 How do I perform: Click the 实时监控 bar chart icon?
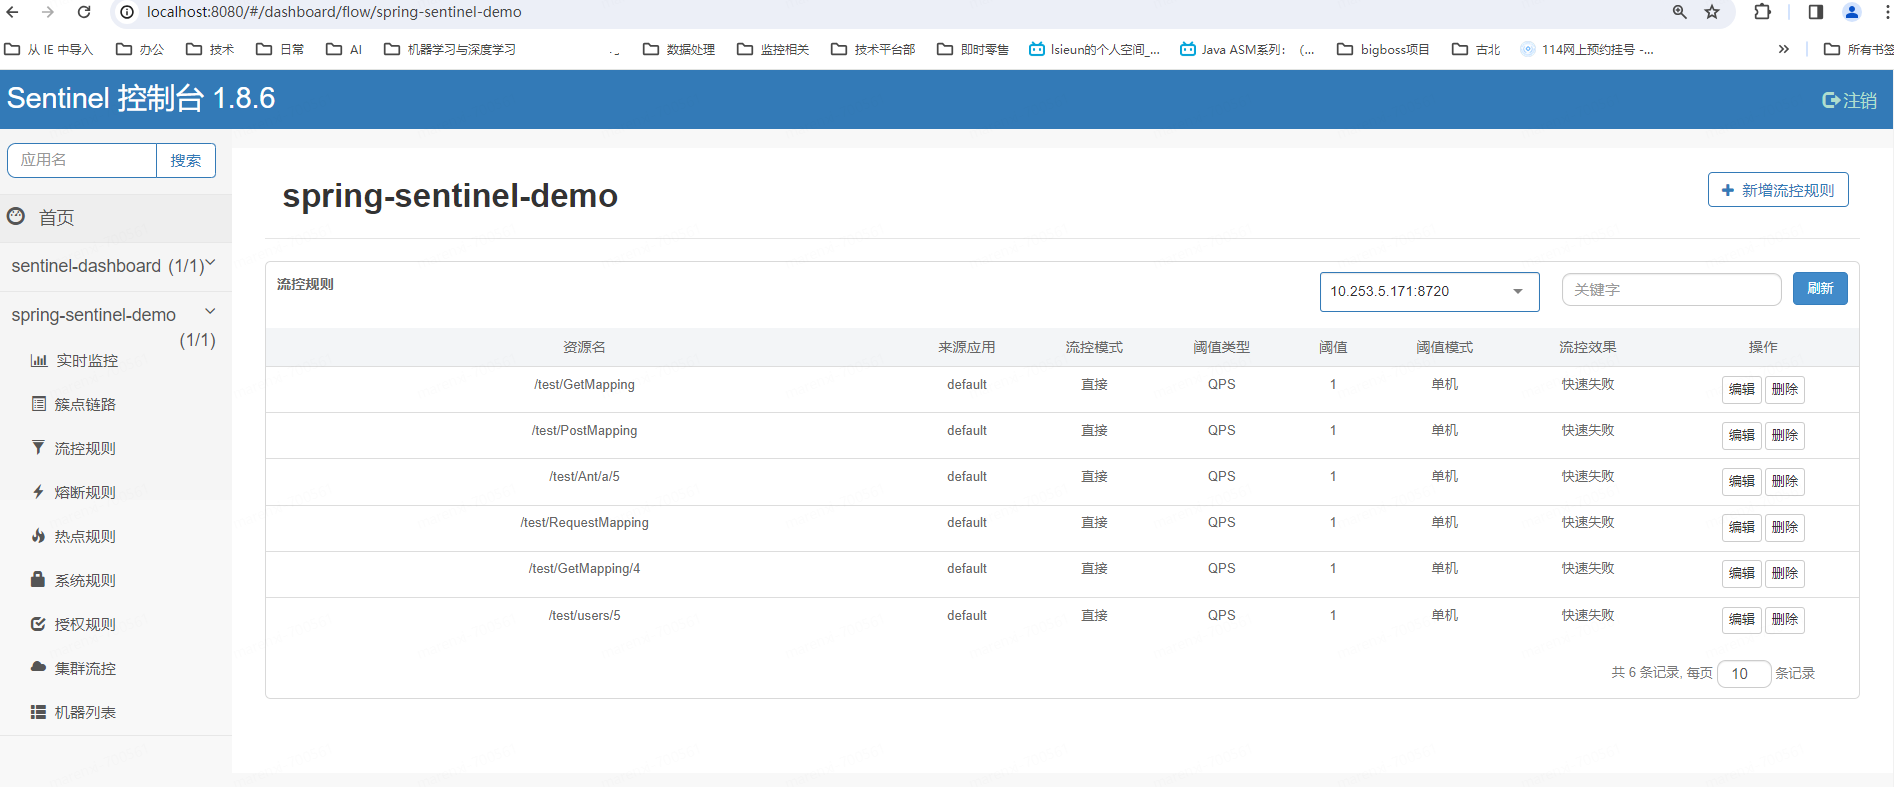click(x=39, y=360)
